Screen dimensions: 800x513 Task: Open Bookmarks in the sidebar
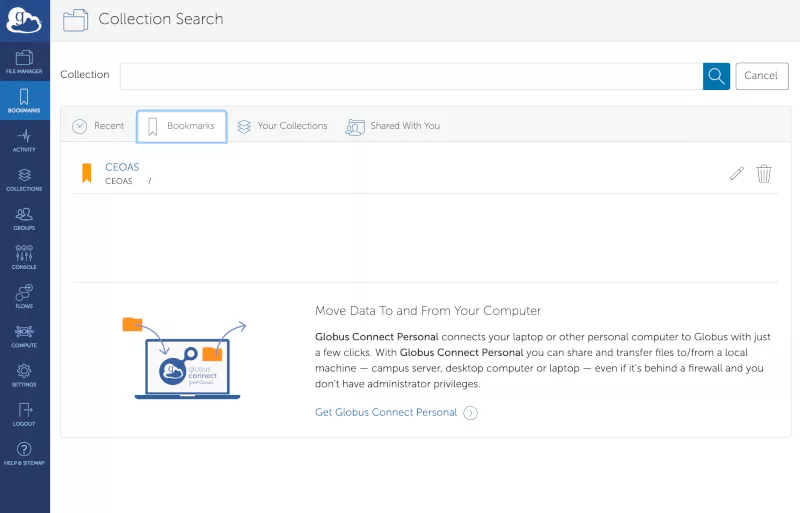(24, 101)
